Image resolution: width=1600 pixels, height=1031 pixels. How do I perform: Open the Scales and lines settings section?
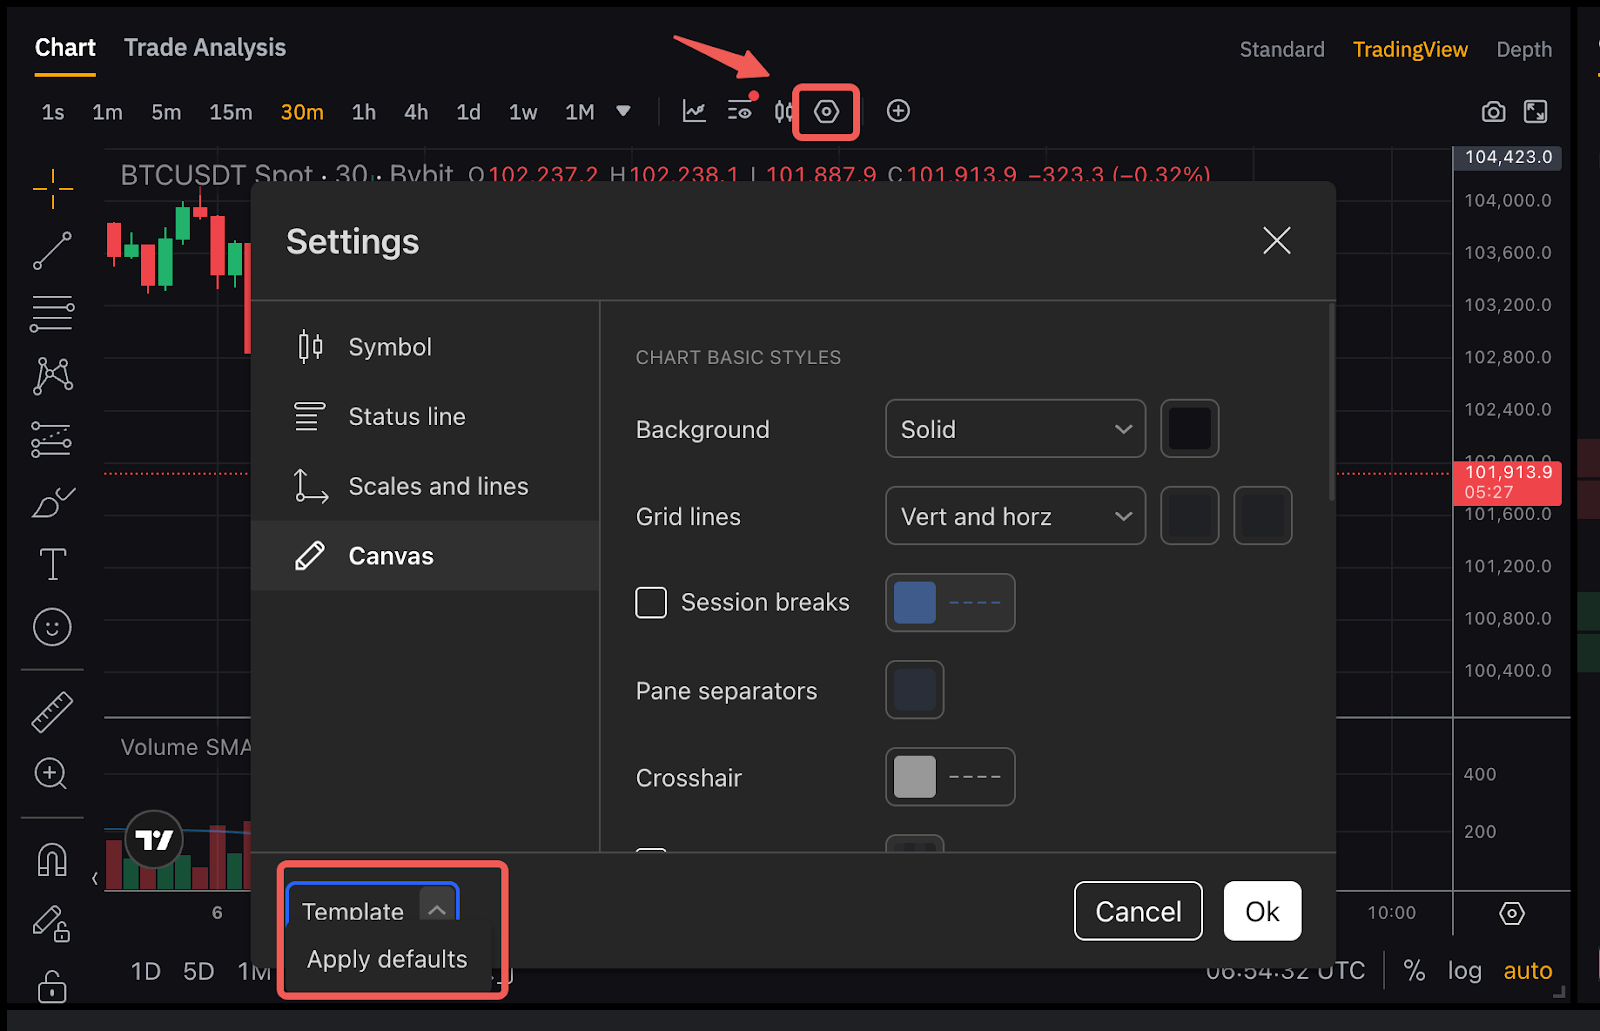tap(438, 486)
